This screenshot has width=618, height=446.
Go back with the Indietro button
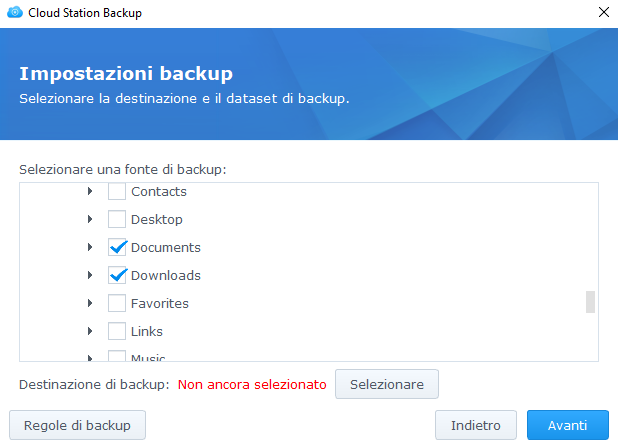click(475, 425)
